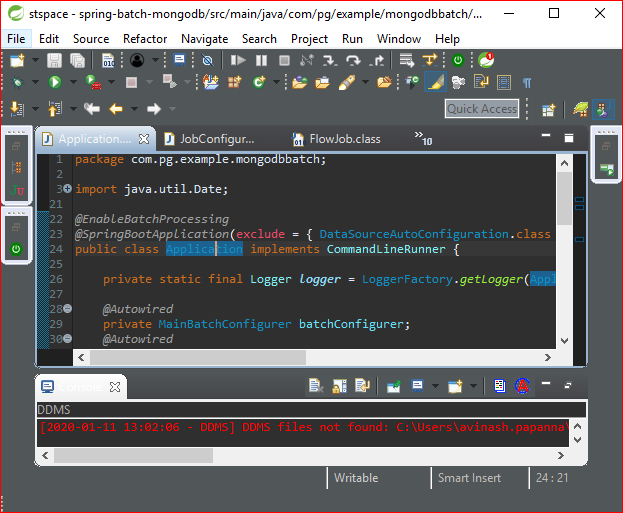This screenshot has width=623, height=513.
Task: Expand the folded imports on line 3
Action: 68,188
